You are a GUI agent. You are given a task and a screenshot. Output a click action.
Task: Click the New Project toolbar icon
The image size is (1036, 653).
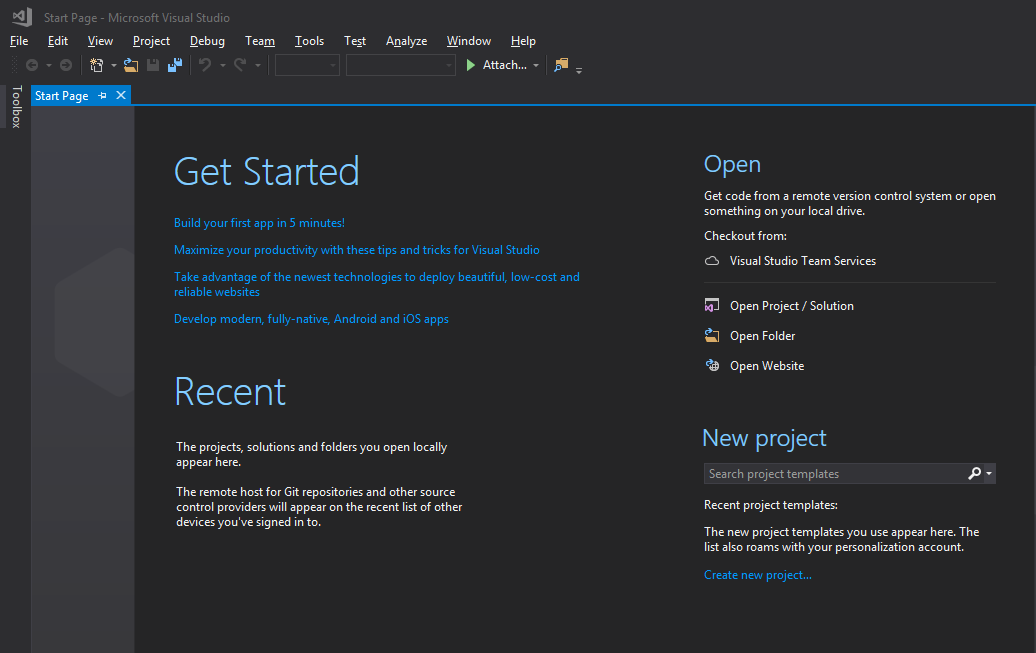(x=96, y=65)
